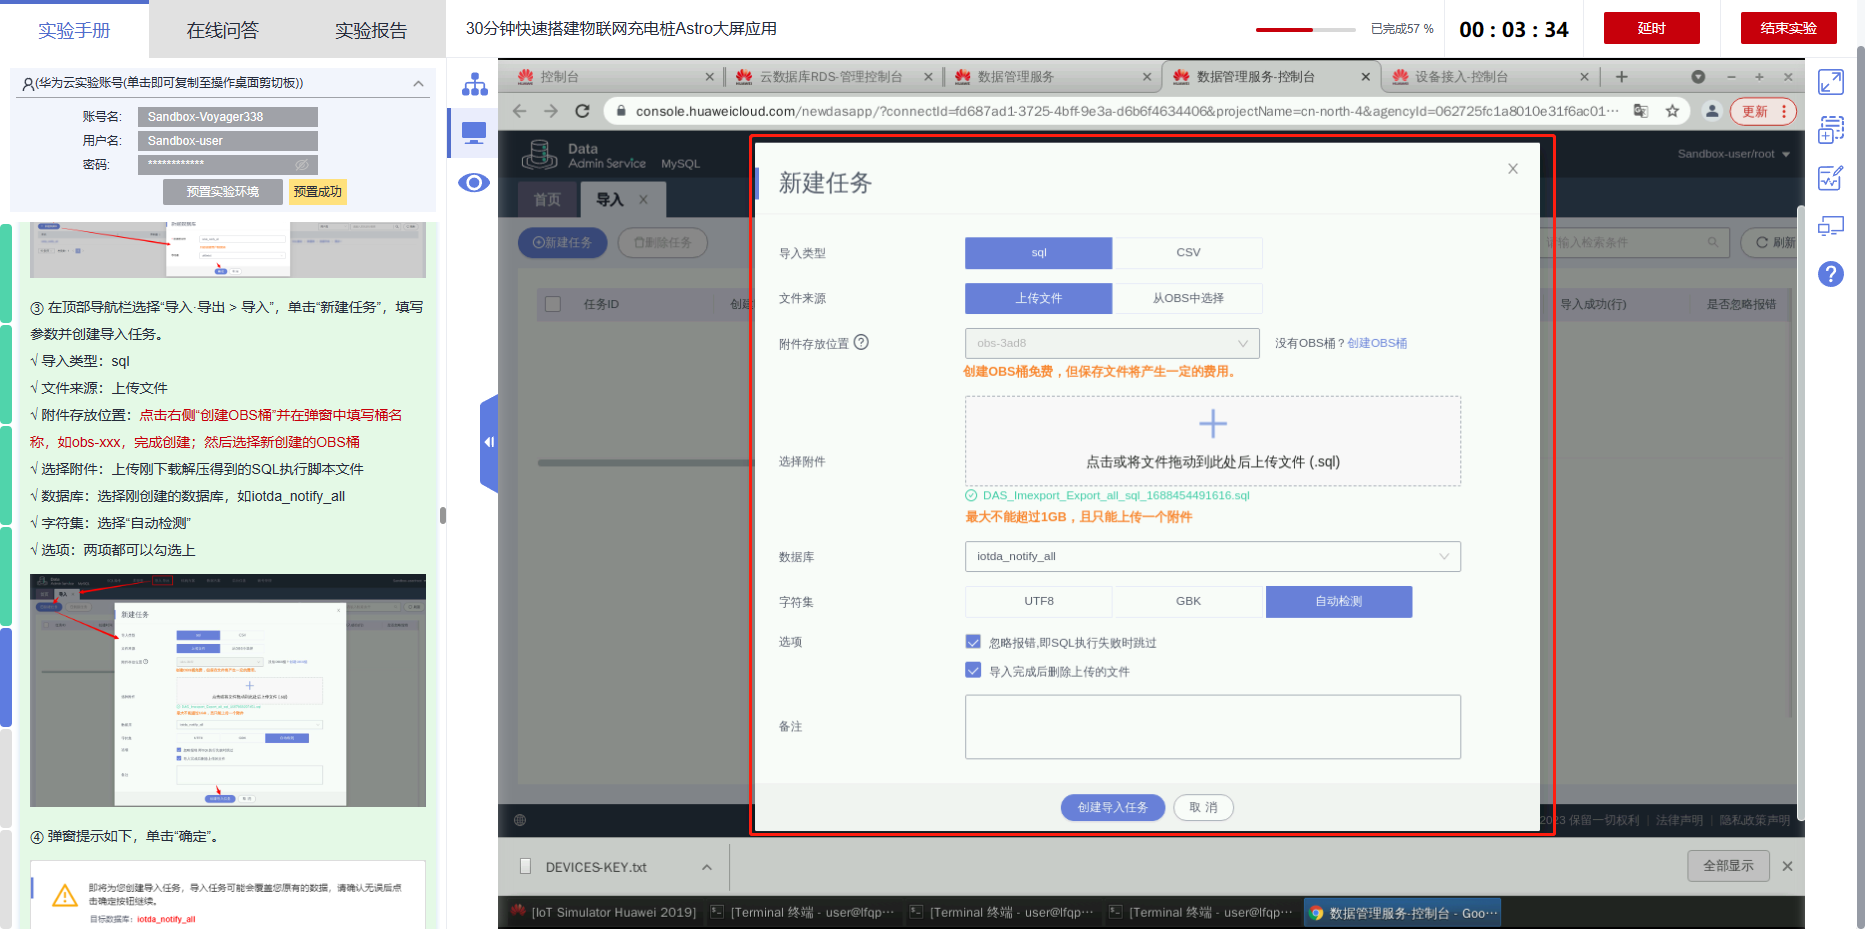Switch to the 设备接入-控制台 browser tab
The width and height of the screenshot is (1865, 929).
point(1490,77)
